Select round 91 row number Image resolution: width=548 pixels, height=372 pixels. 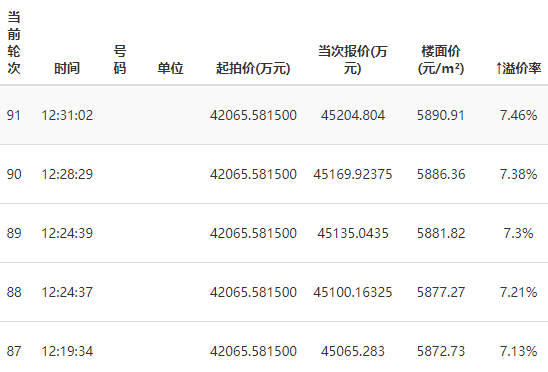coord(14,115)
